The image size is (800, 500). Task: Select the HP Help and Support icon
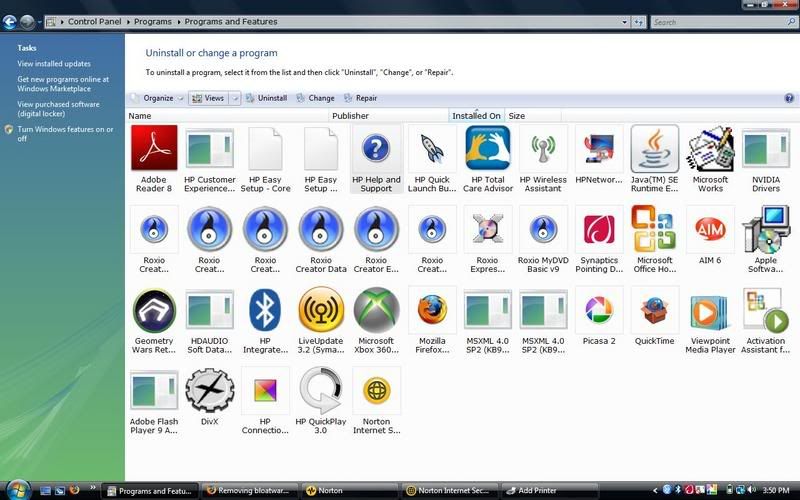[x=376, y=148]
